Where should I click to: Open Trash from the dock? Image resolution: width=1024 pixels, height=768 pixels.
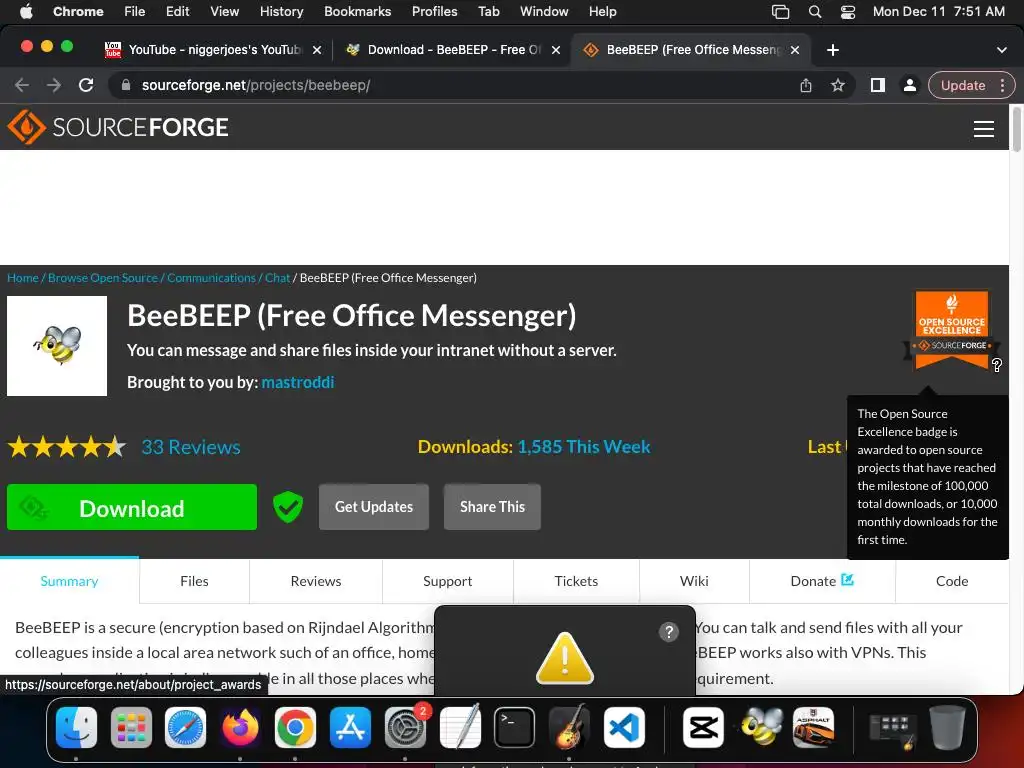pyautogui.click(x=947, y=728)
